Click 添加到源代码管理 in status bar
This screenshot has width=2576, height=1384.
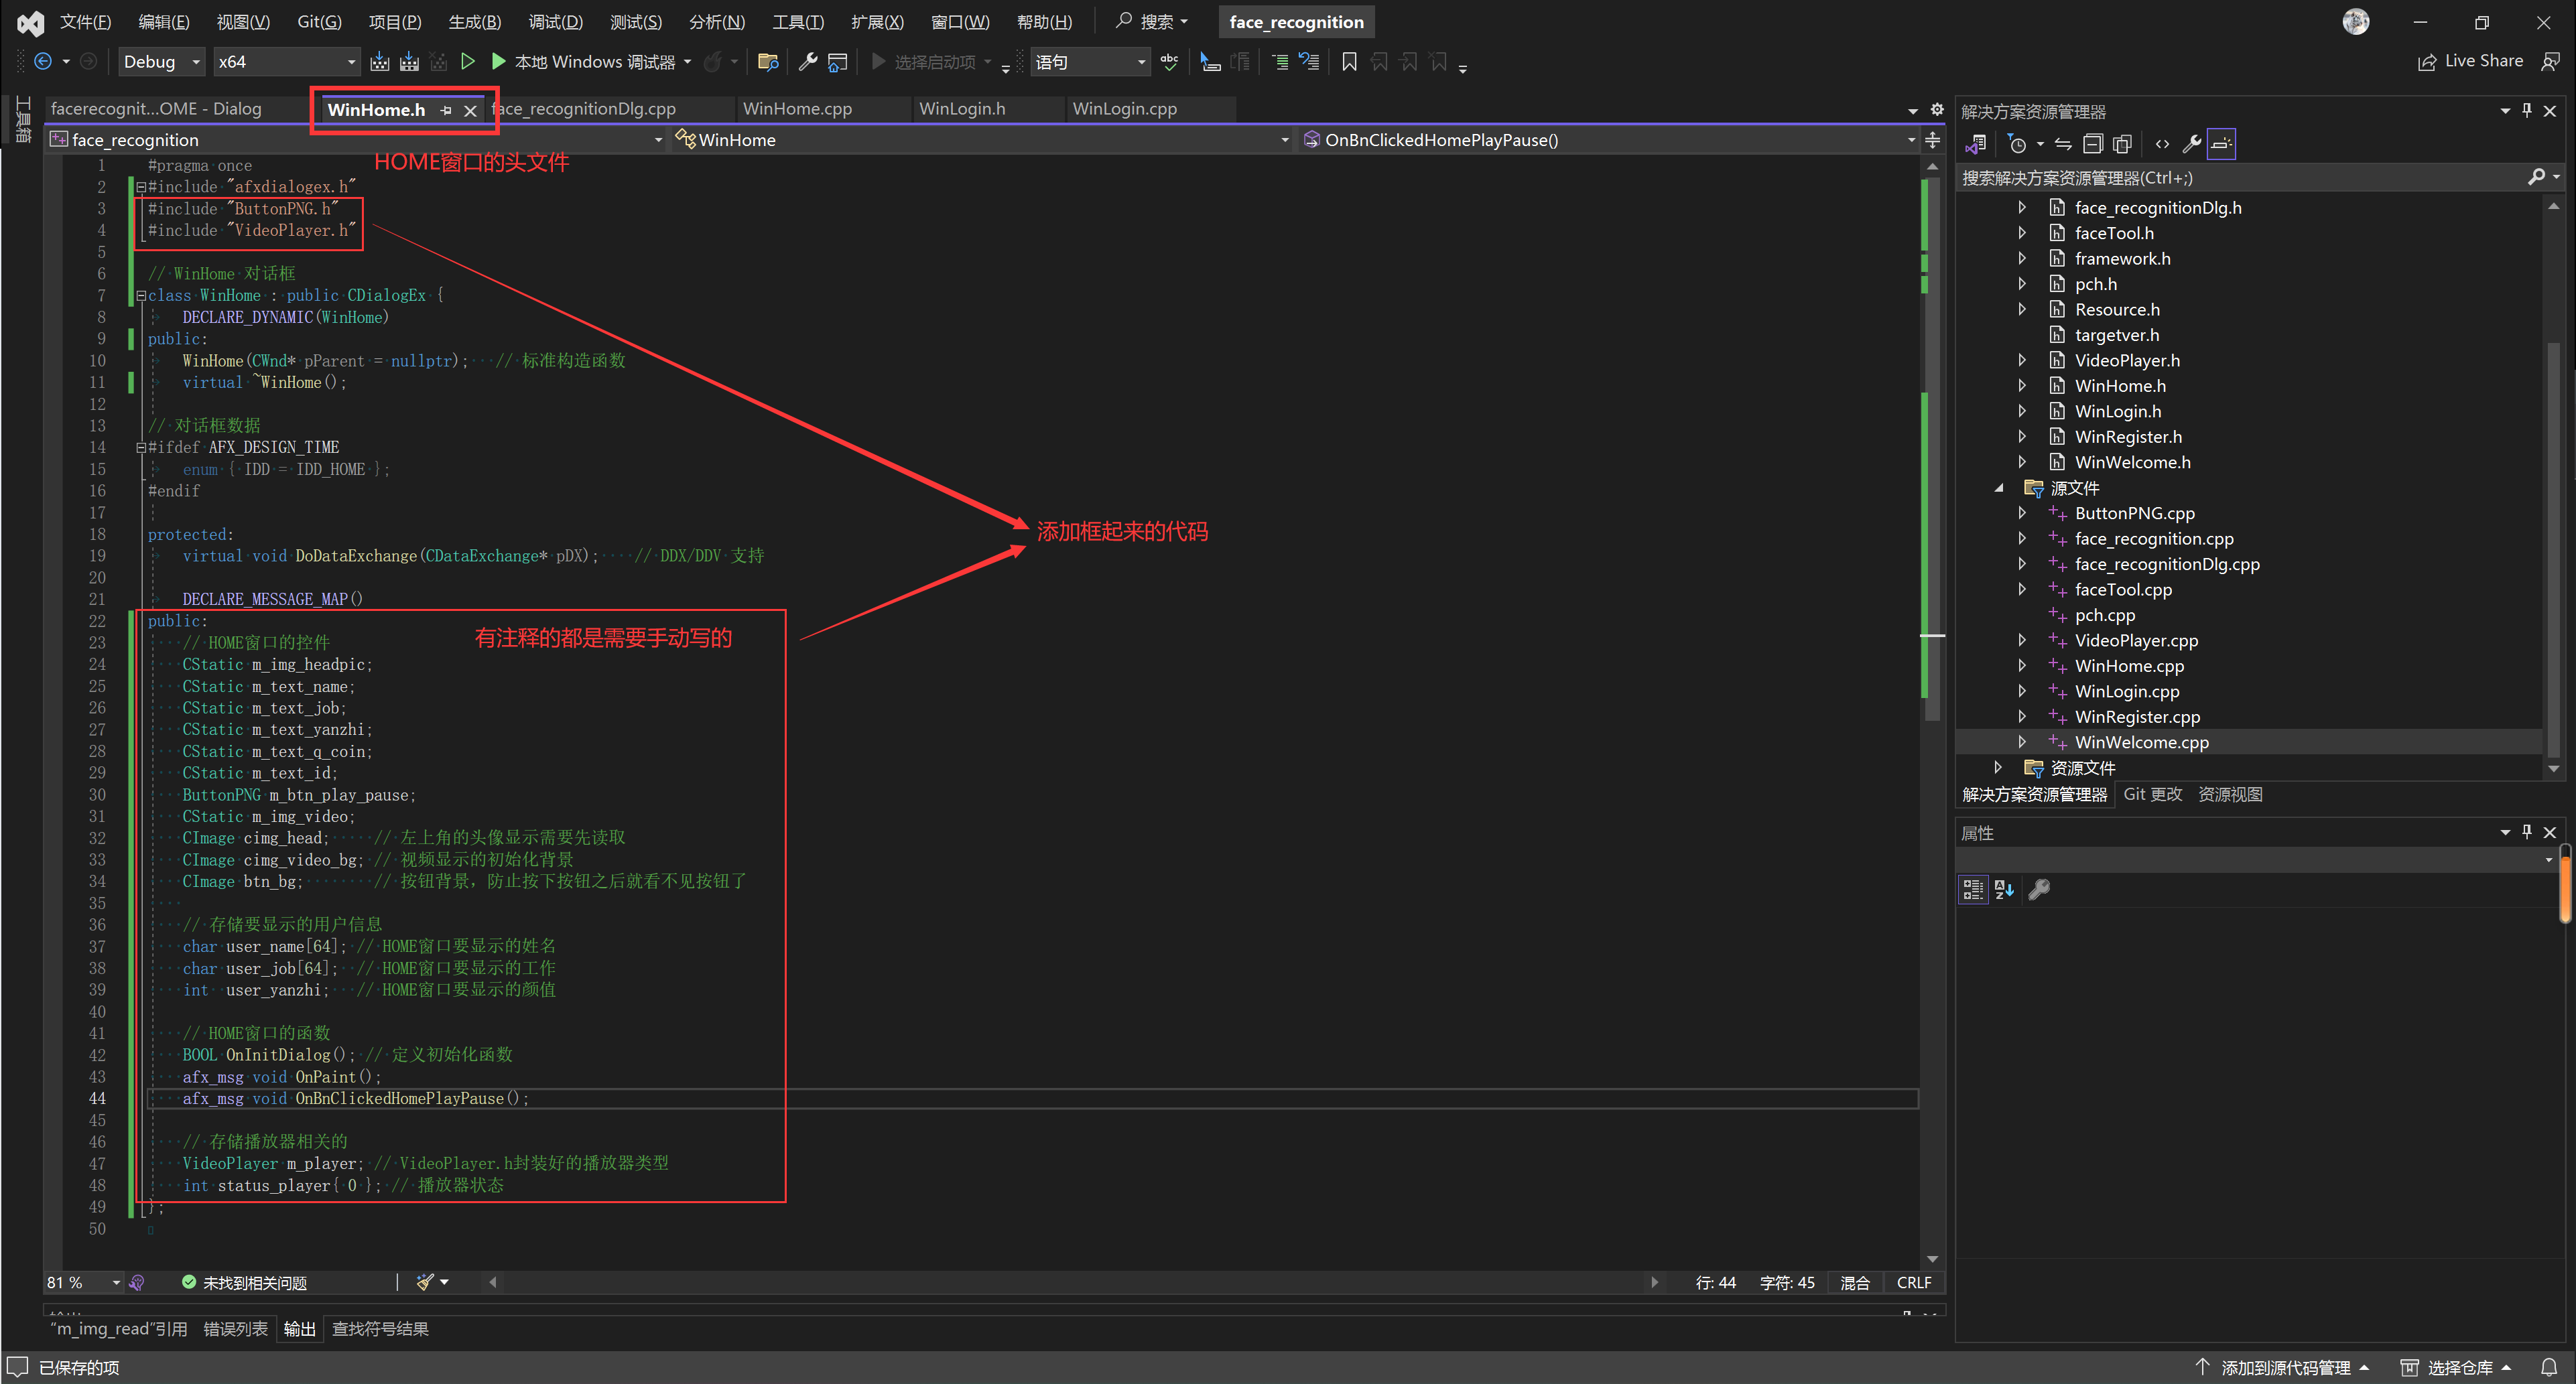[2284, 1367]
